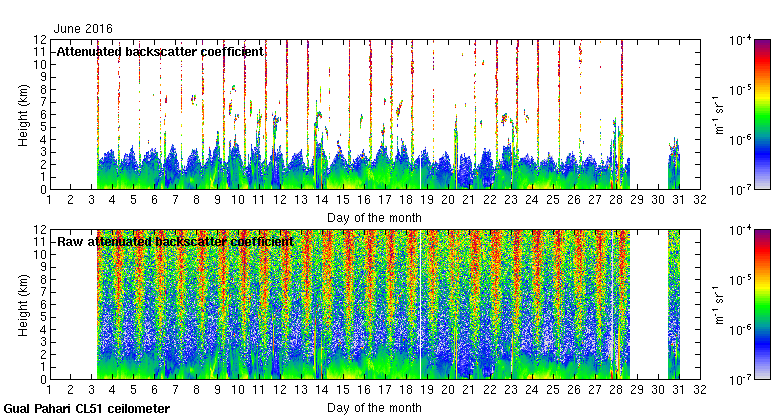Image resolution: width=780 pixels, height=420 pixels.
Task: Click the 12 km tick on top plot
Action: point(37,40)
